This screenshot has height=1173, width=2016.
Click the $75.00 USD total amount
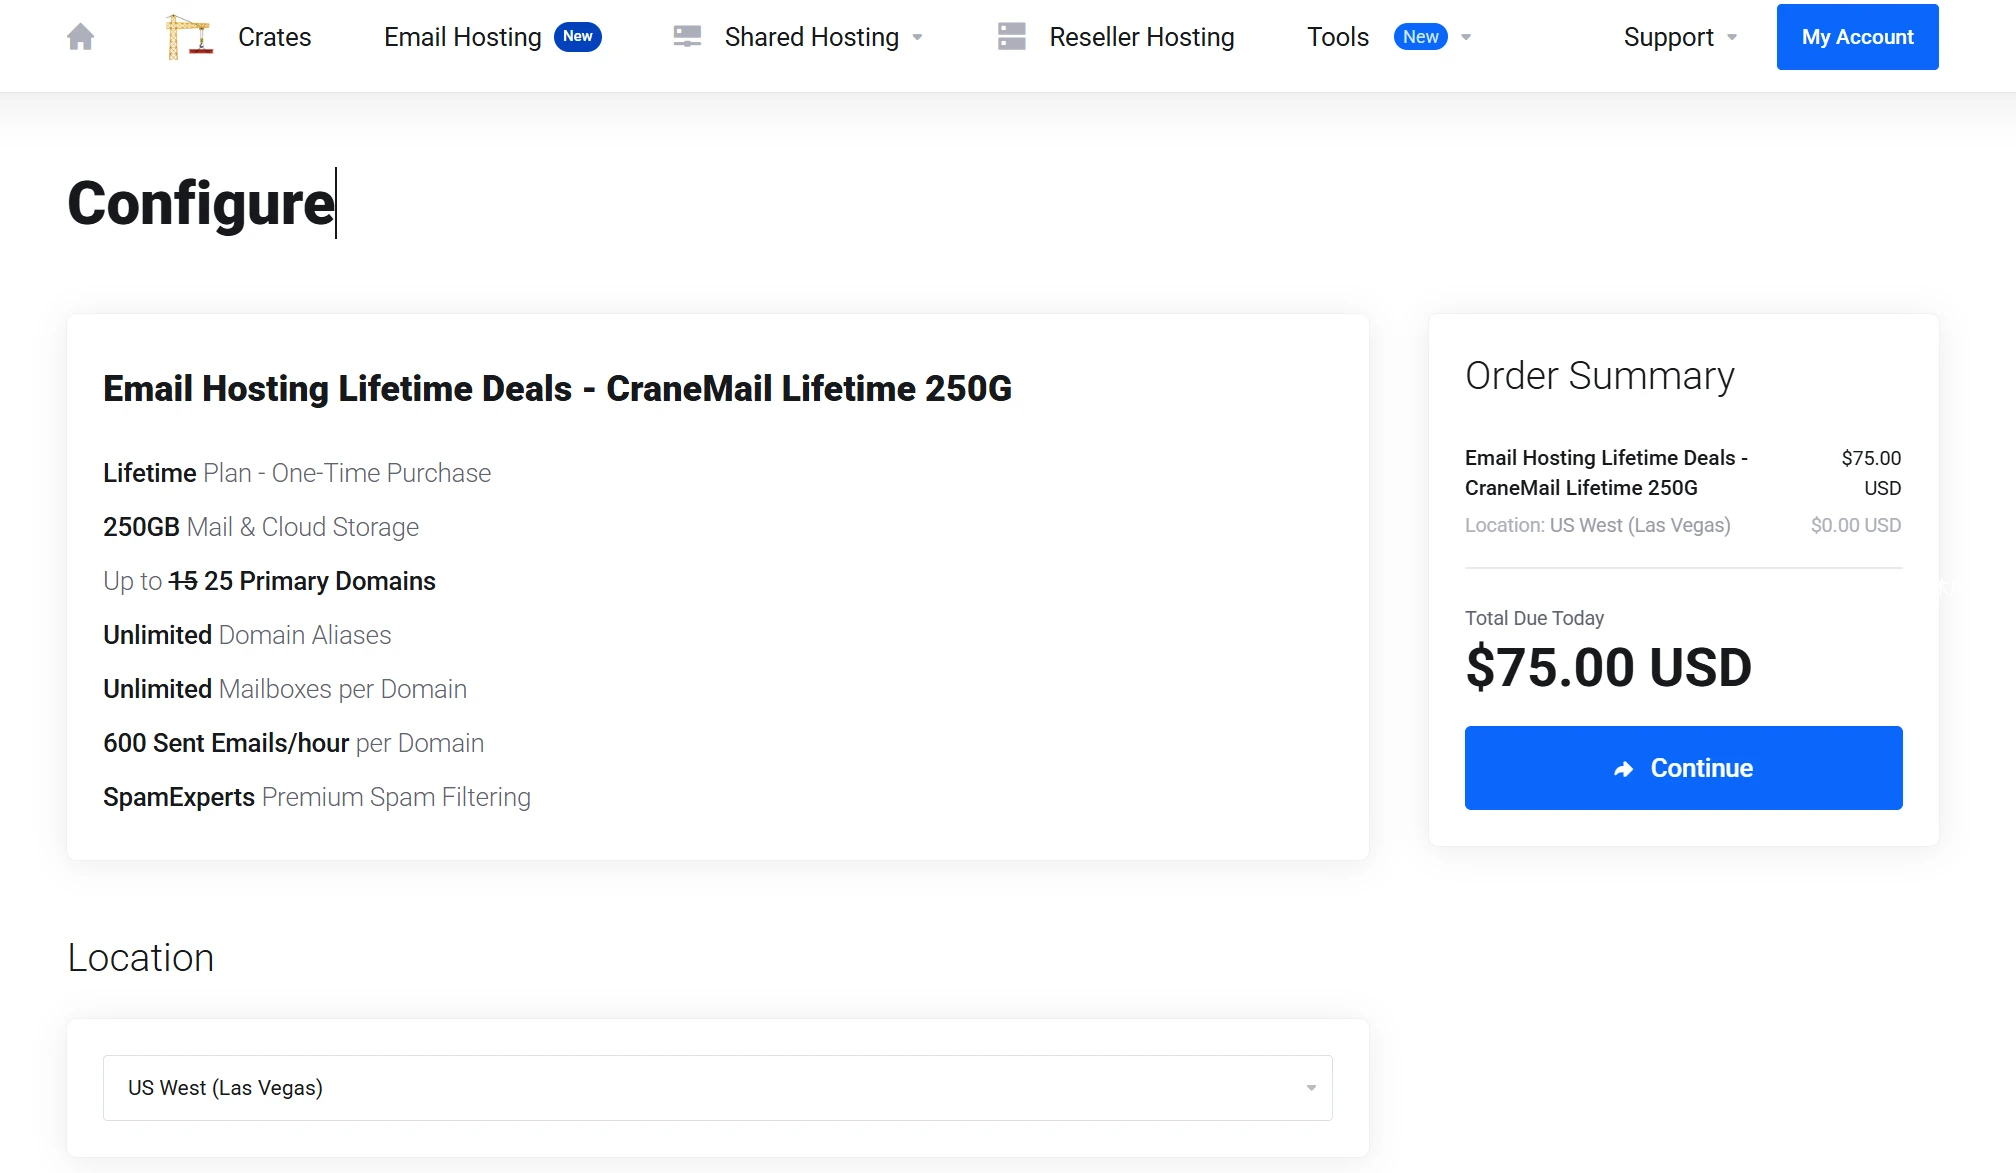(x=1608, y=668)
